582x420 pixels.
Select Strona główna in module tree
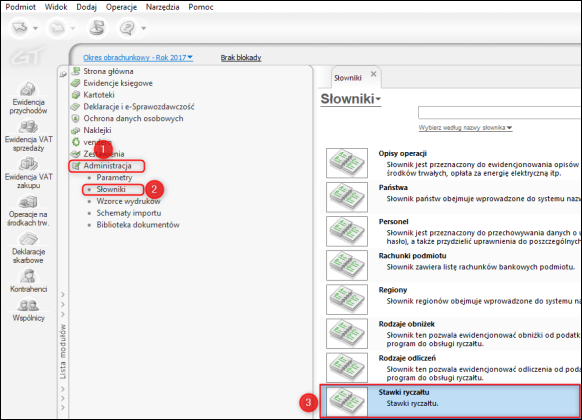[108, 71]
